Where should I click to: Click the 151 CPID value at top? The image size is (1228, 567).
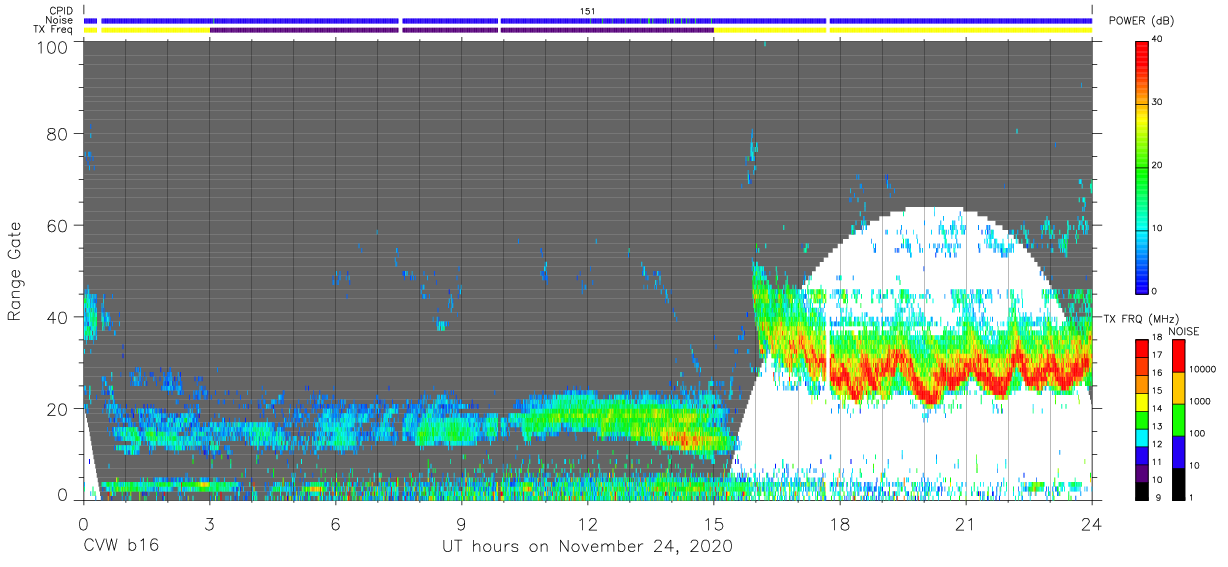click(x=588, y=11)
